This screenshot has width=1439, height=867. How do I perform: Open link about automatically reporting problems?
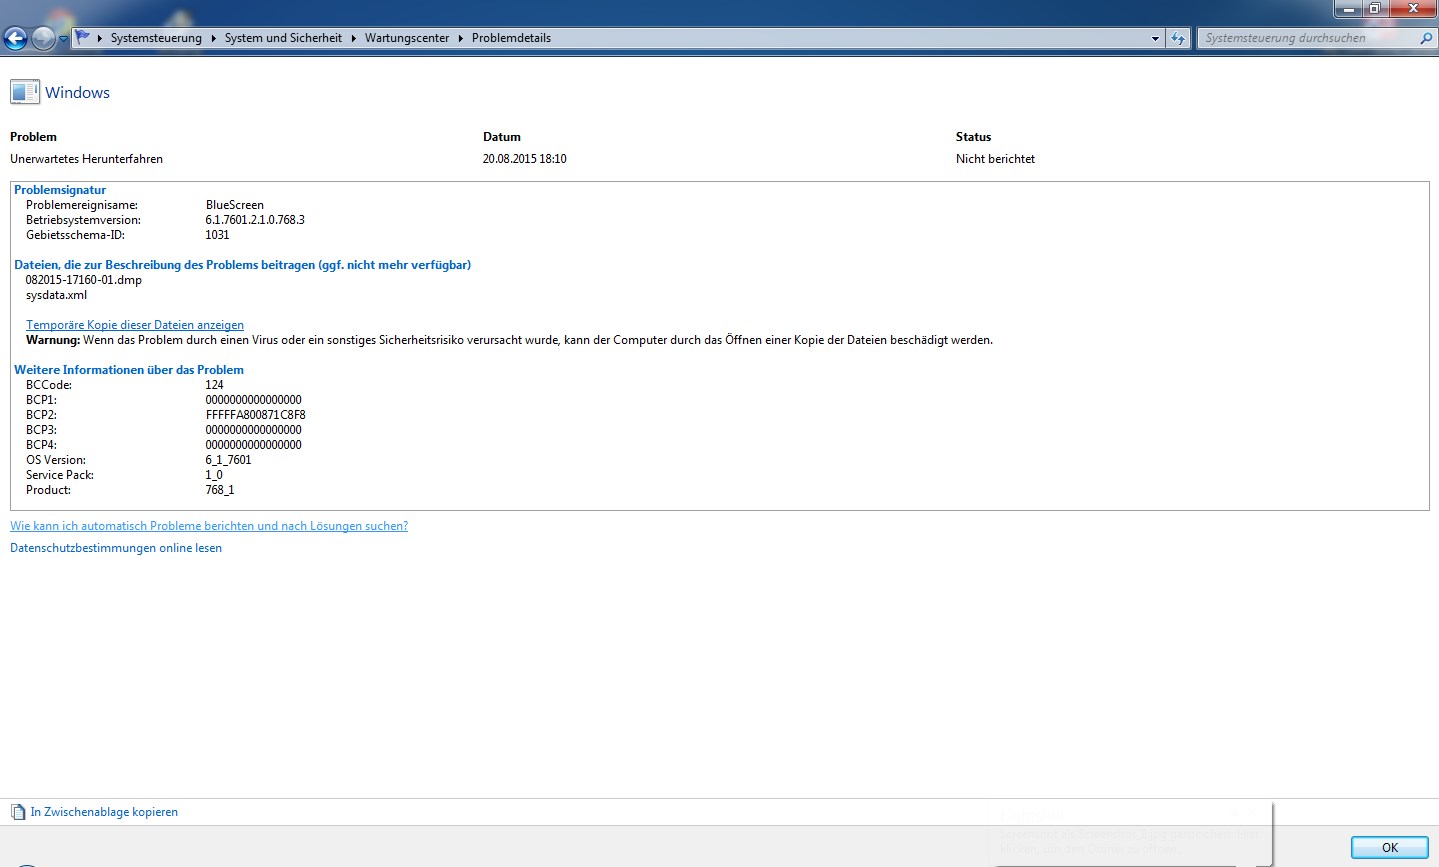209,526
